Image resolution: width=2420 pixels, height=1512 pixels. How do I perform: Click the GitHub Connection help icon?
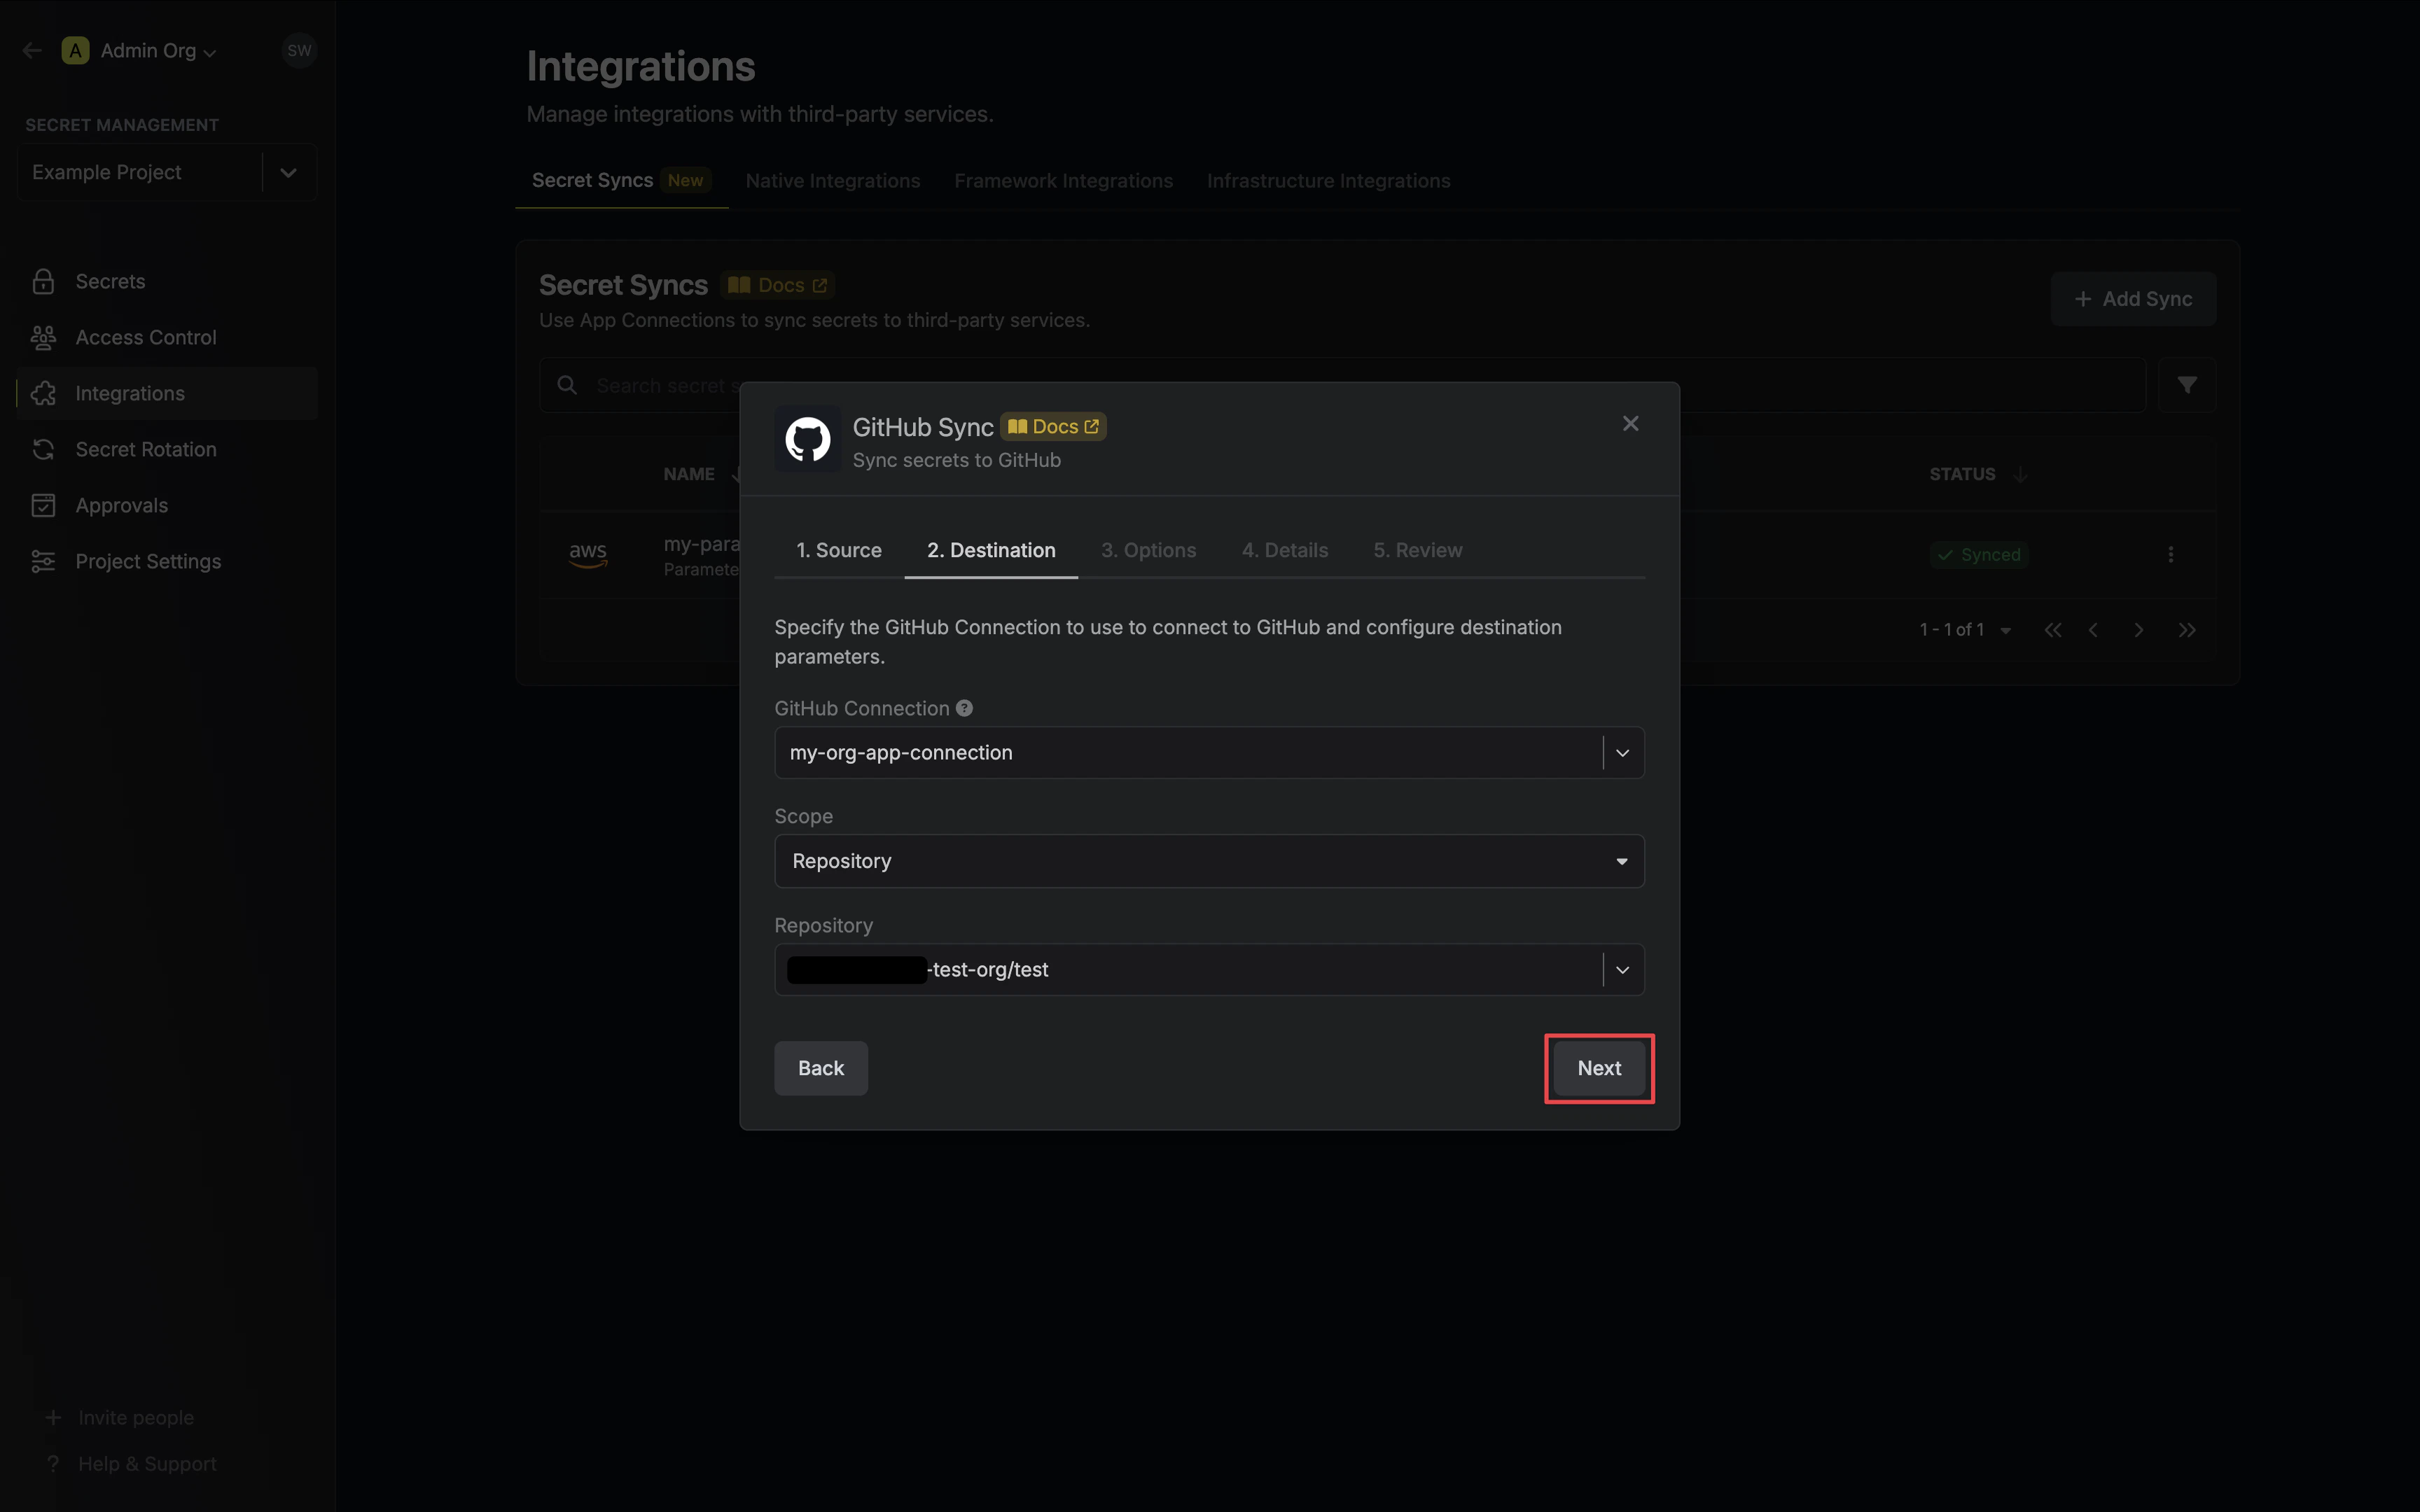[x=964, y=708]
